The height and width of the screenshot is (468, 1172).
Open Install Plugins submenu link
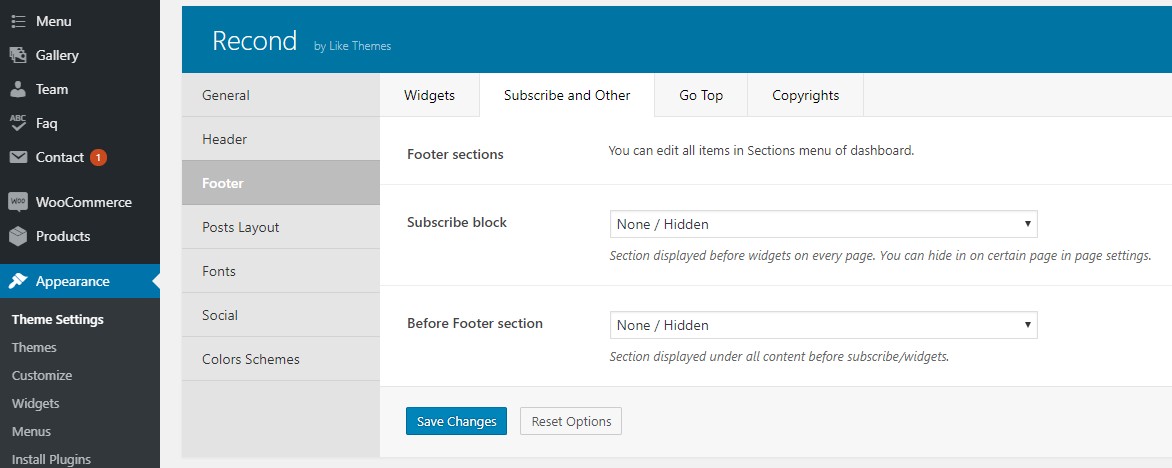click(52, 459)
